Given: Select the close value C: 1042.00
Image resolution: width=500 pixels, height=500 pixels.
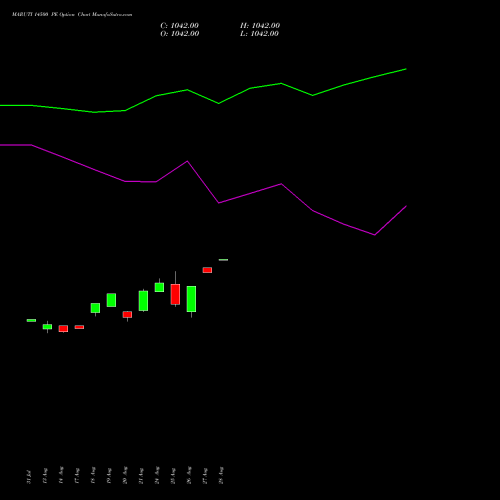Looking at the screenshot, I should [179, 26].
